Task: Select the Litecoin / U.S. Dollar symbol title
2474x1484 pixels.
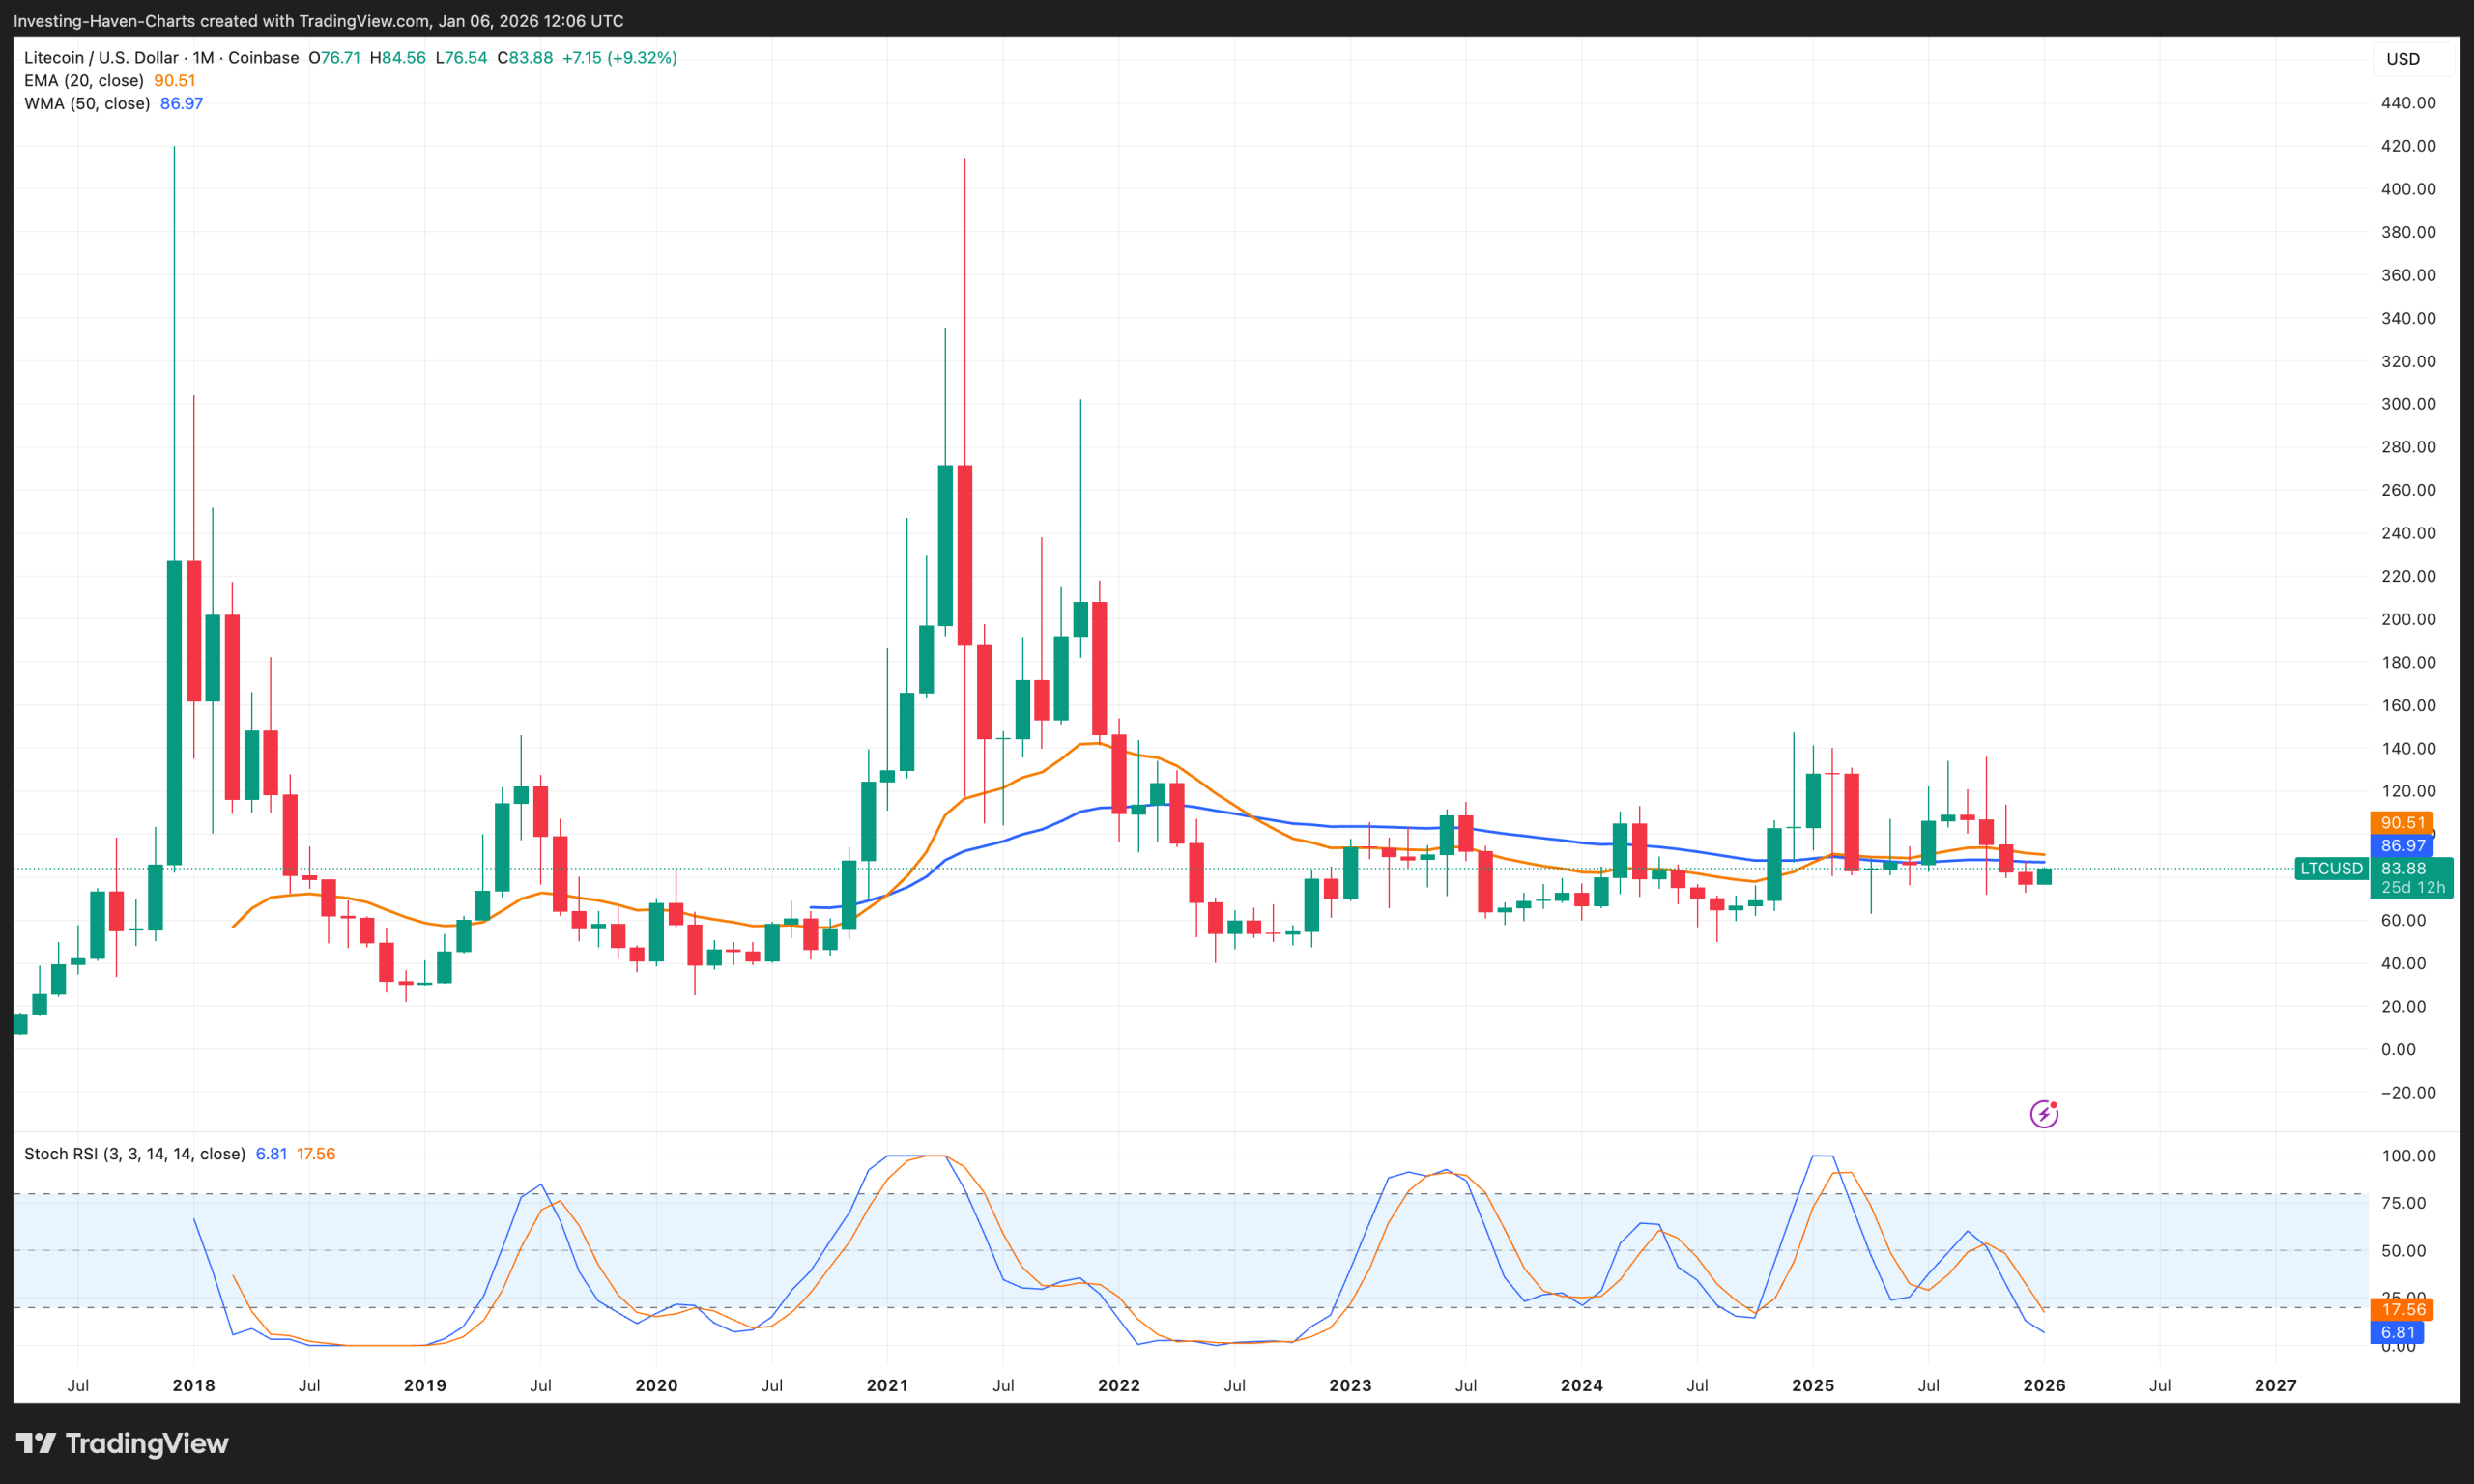Action: (x=103, y=57)
